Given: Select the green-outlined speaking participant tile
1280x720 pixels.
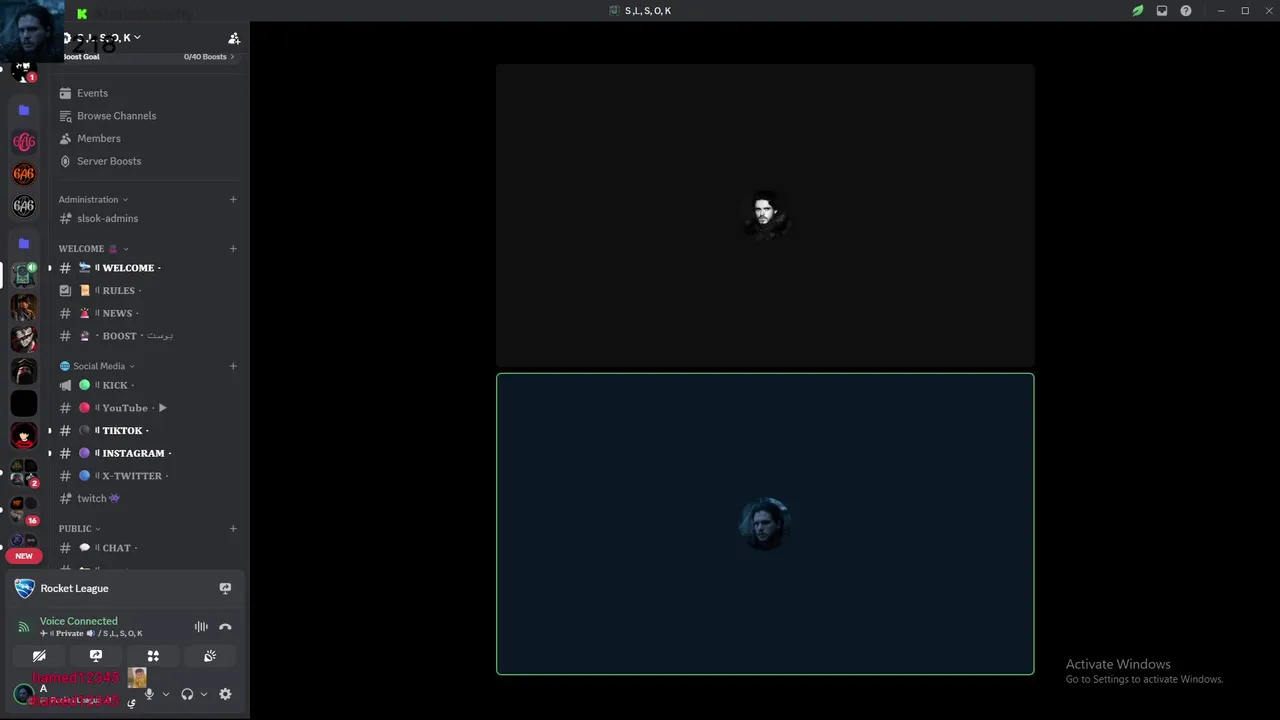Looking at the screenshot, I should coord(765,524).
